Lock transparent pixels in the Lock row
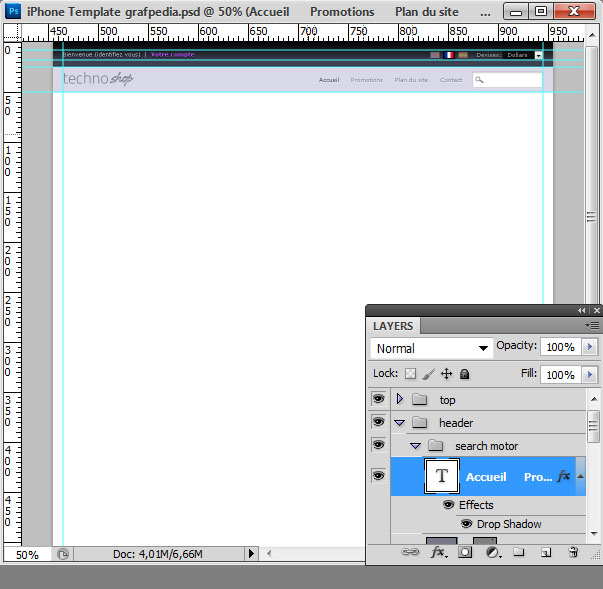Viewport: 603px width, 589px height. 410,373
